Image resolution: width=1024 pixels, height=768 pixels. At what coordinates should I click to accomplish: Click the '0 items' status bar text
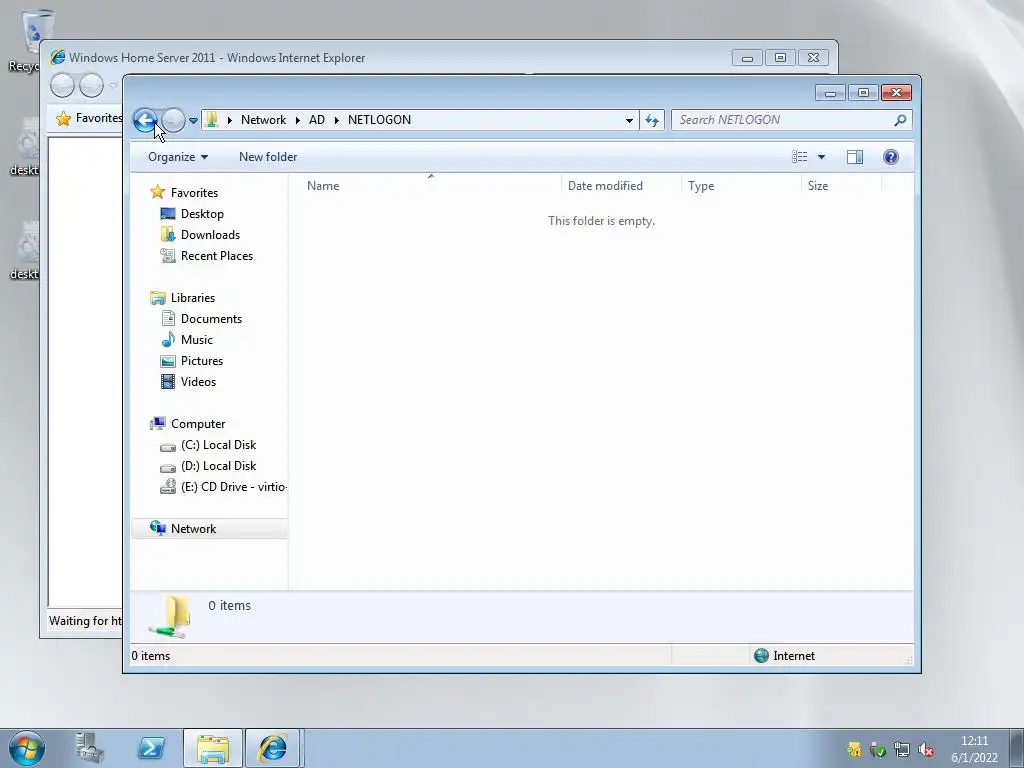(151, 656)
